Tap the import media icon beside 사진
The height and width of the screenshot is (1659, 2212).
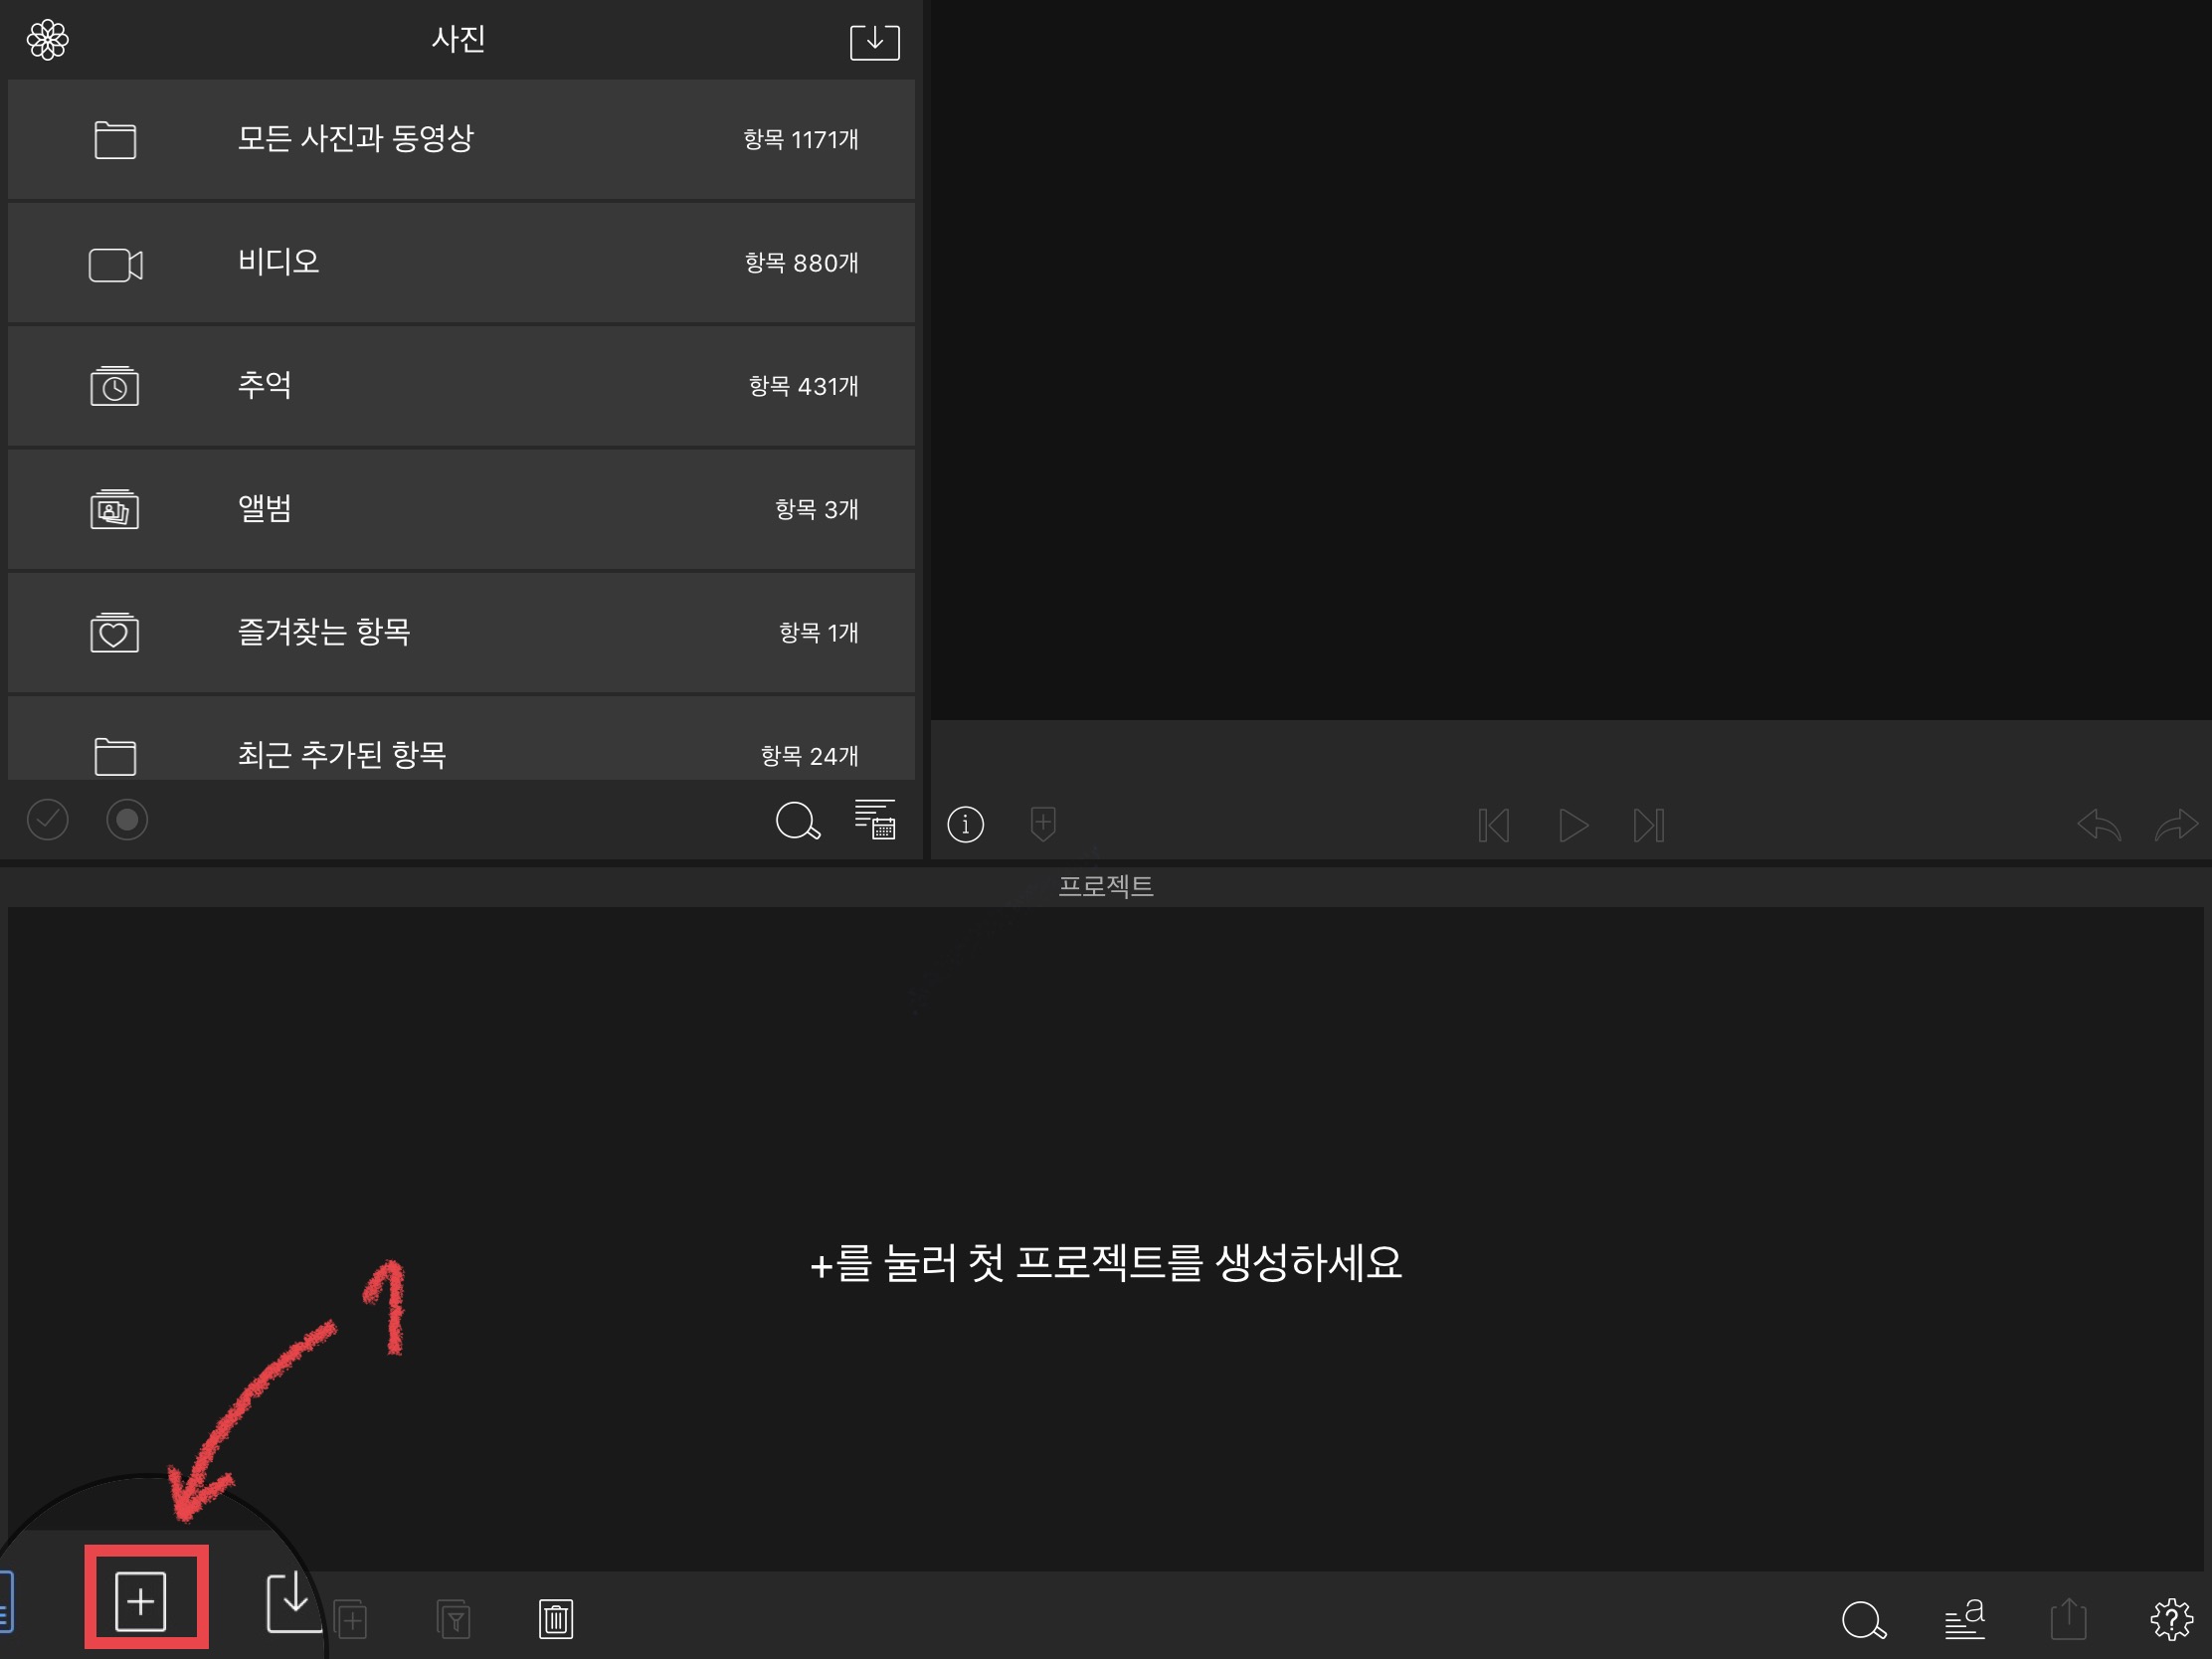tap(874, 42)
